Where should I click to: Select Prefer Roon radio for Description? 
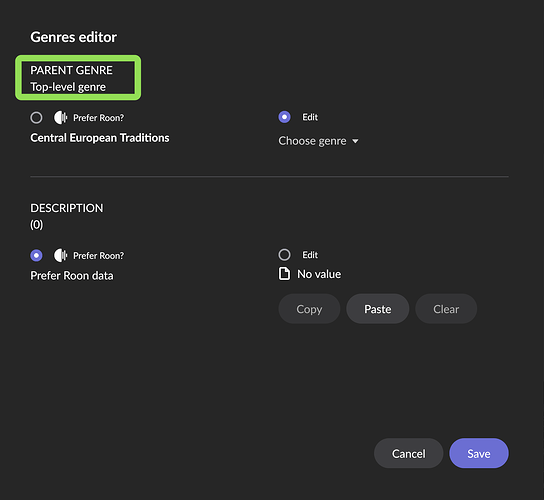(36, 255)
